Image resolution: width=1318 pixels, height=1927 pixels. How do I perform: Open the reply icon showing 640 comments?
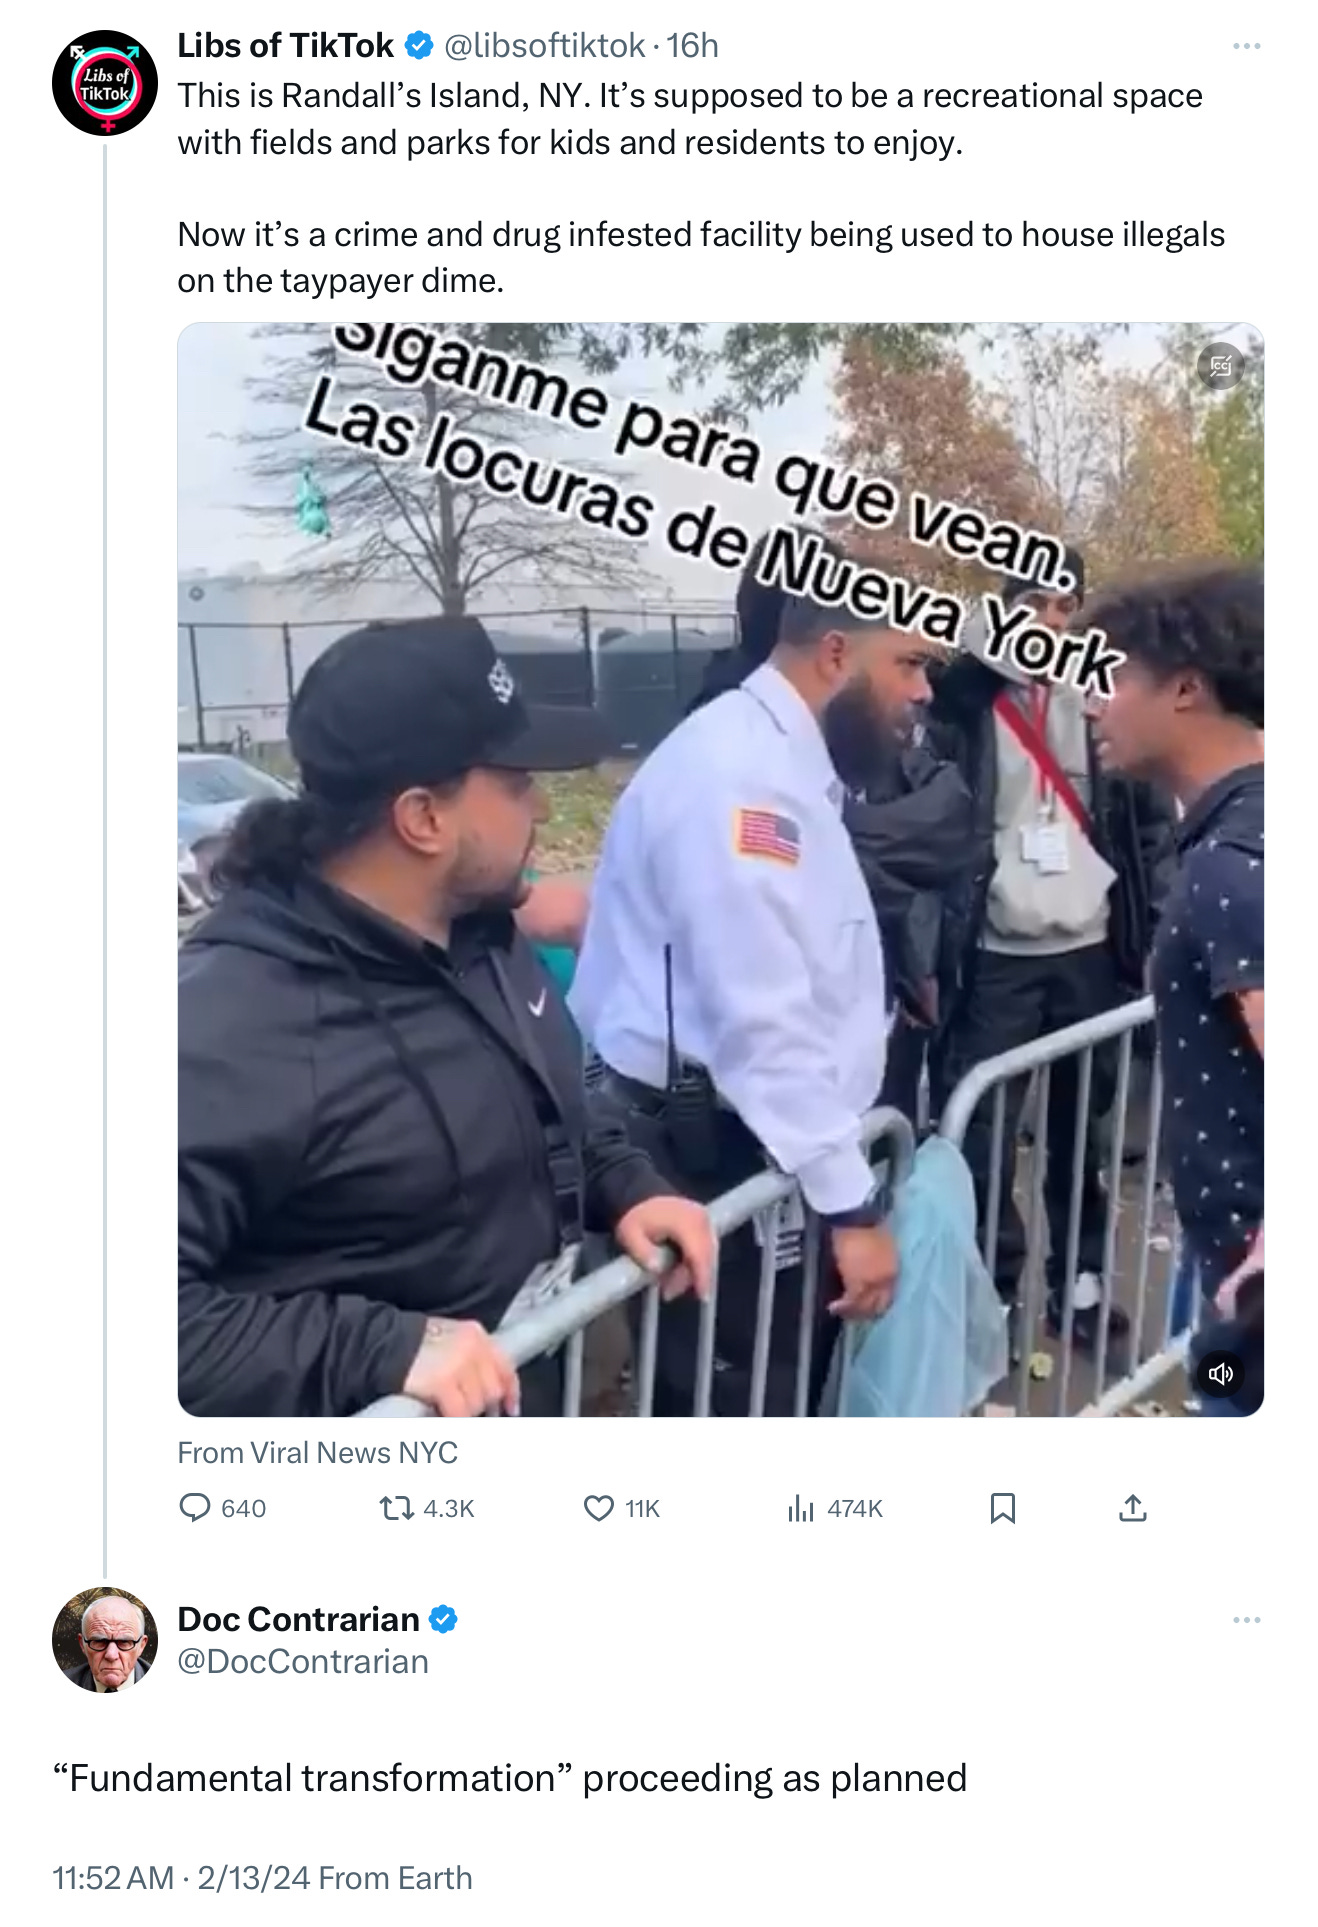click(194, 1507)
